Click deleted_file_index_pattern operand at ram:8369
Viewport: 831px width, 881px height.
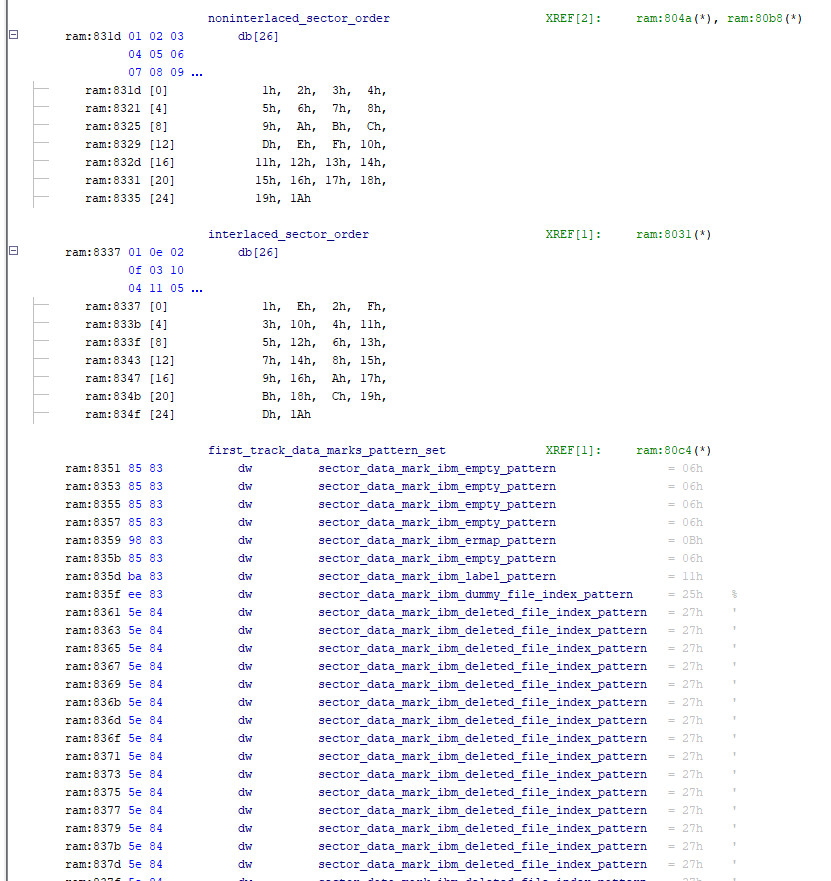[x=482, y=684]
